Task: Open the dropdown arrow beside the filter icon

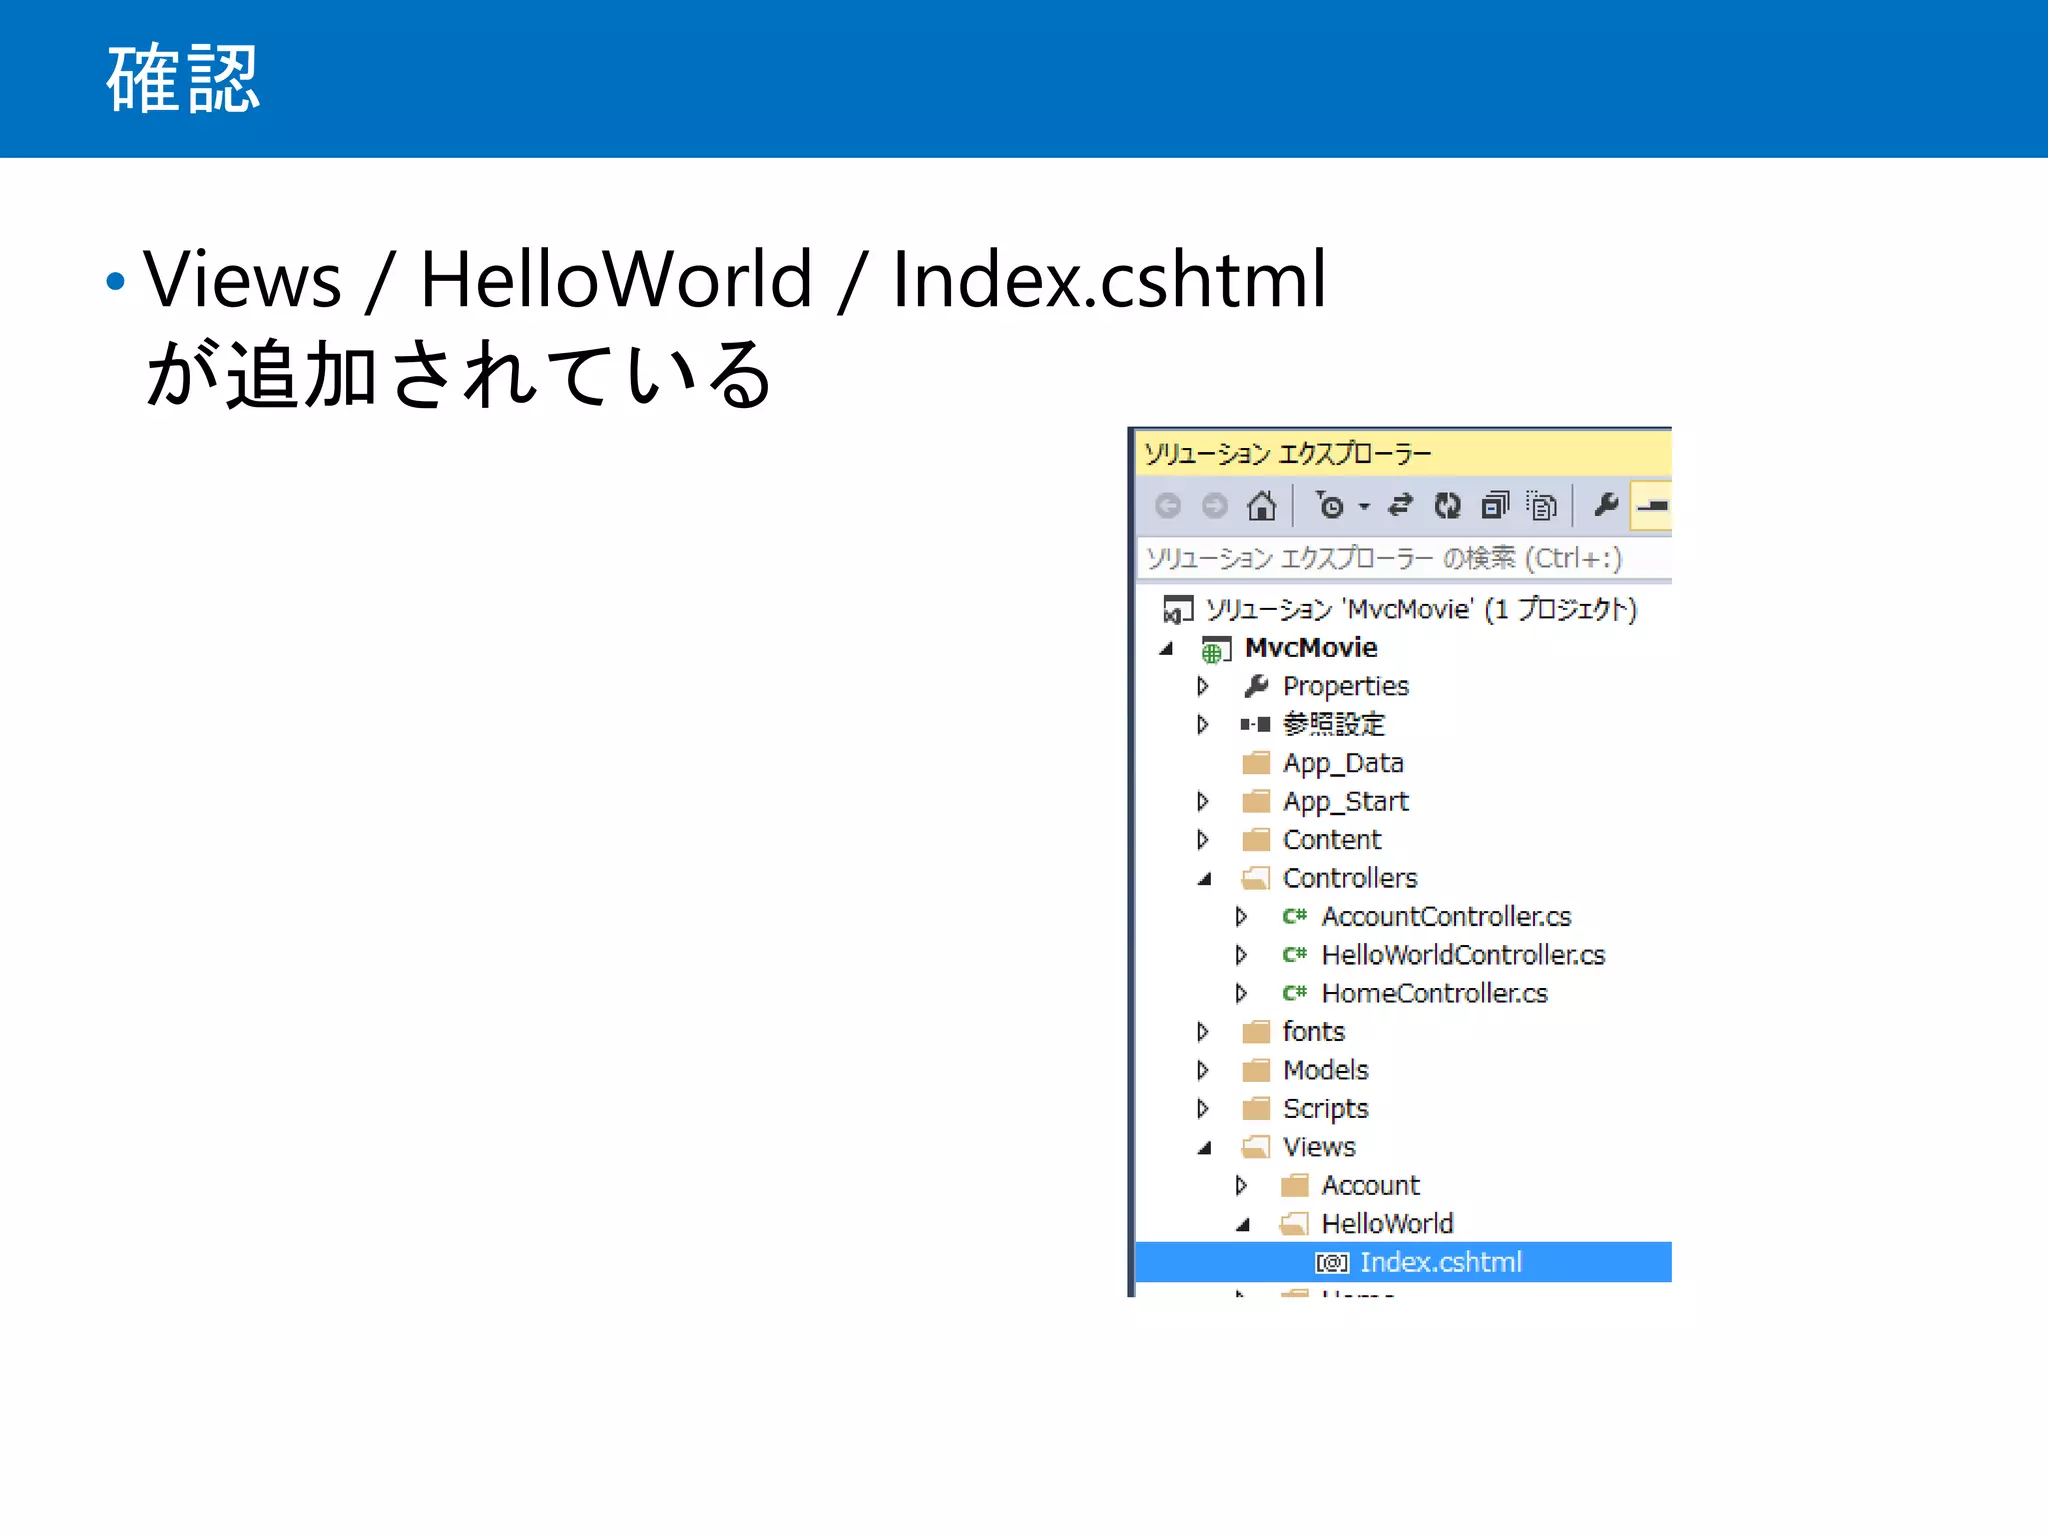Action: tap(1364, 507)
